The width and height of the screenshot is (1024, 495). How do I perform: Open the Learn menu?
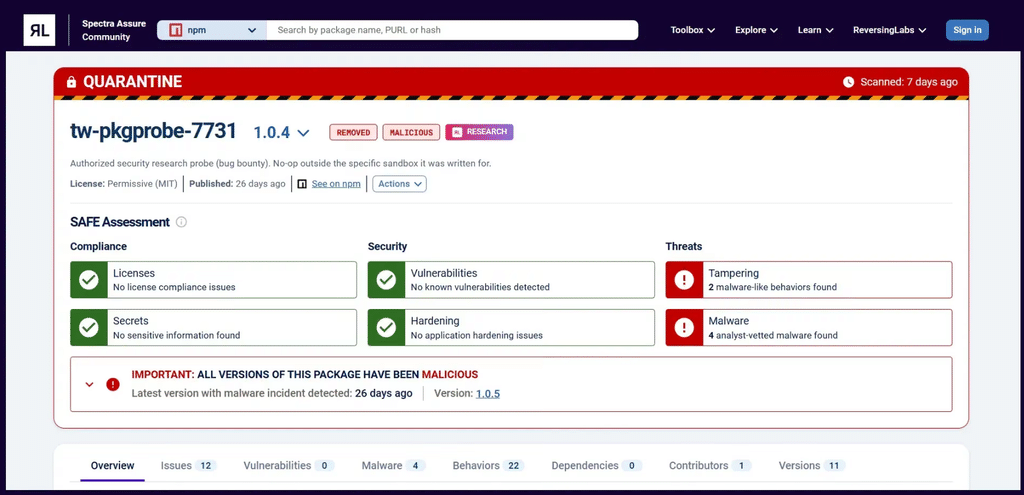[816, 30]
